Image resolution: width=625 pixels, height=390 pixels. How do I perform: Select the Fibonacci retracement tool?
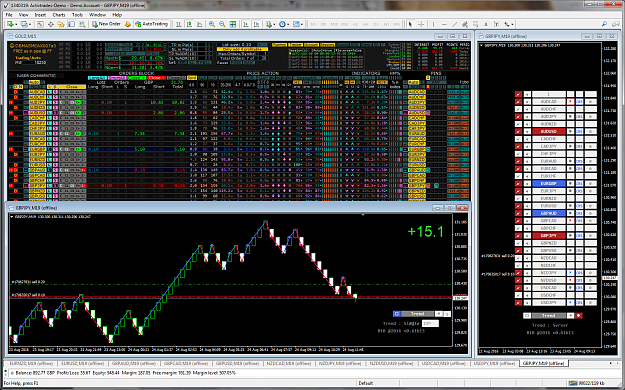click(x=476, y=24)
